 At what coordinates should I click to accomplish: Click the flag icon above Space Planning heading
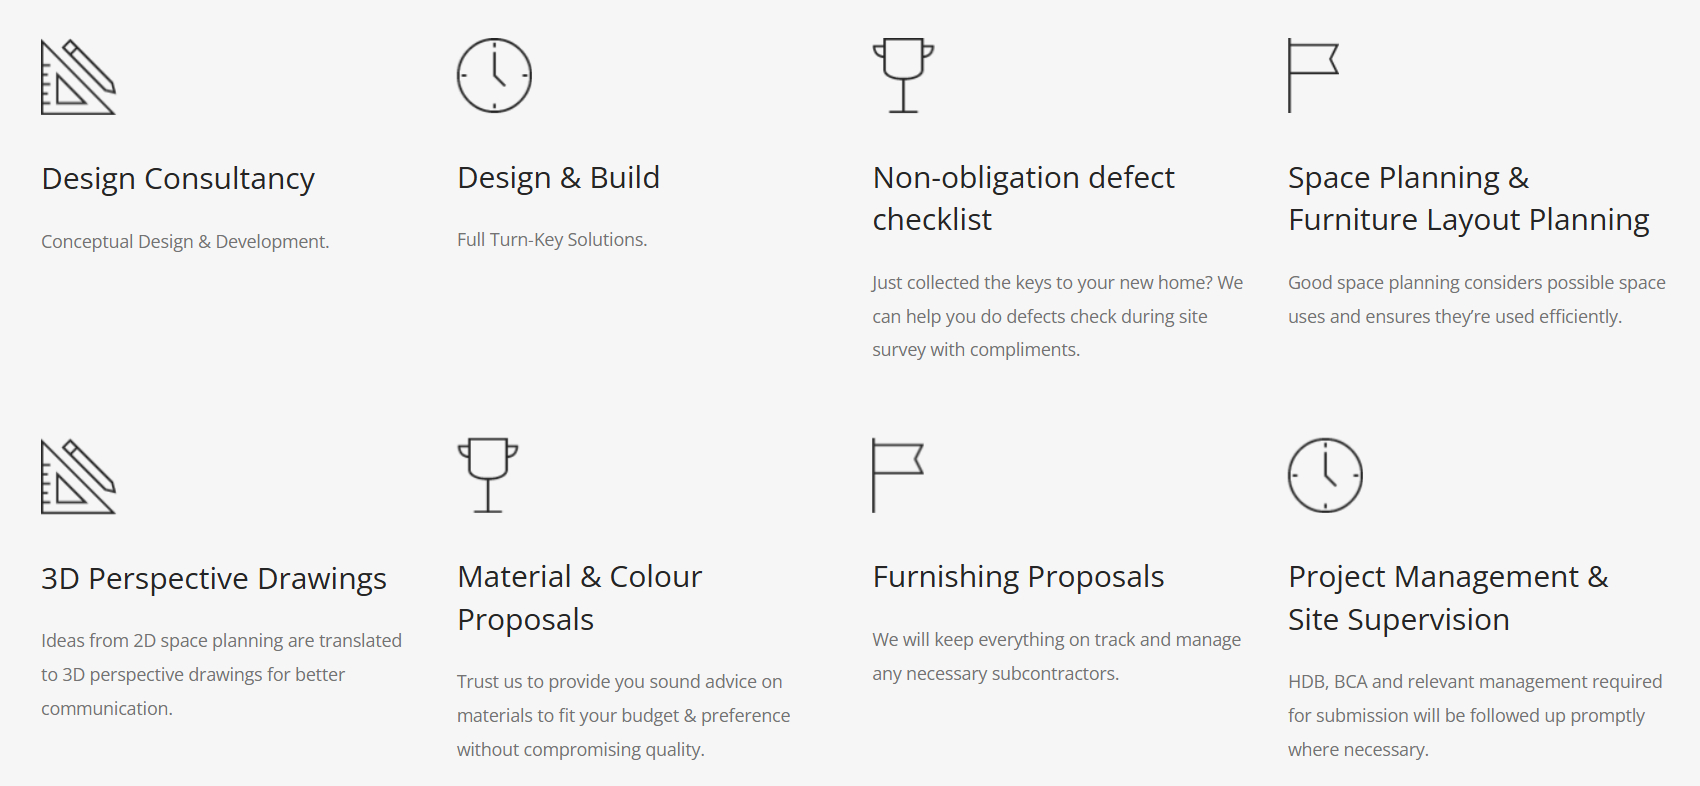coord(1313,76)
